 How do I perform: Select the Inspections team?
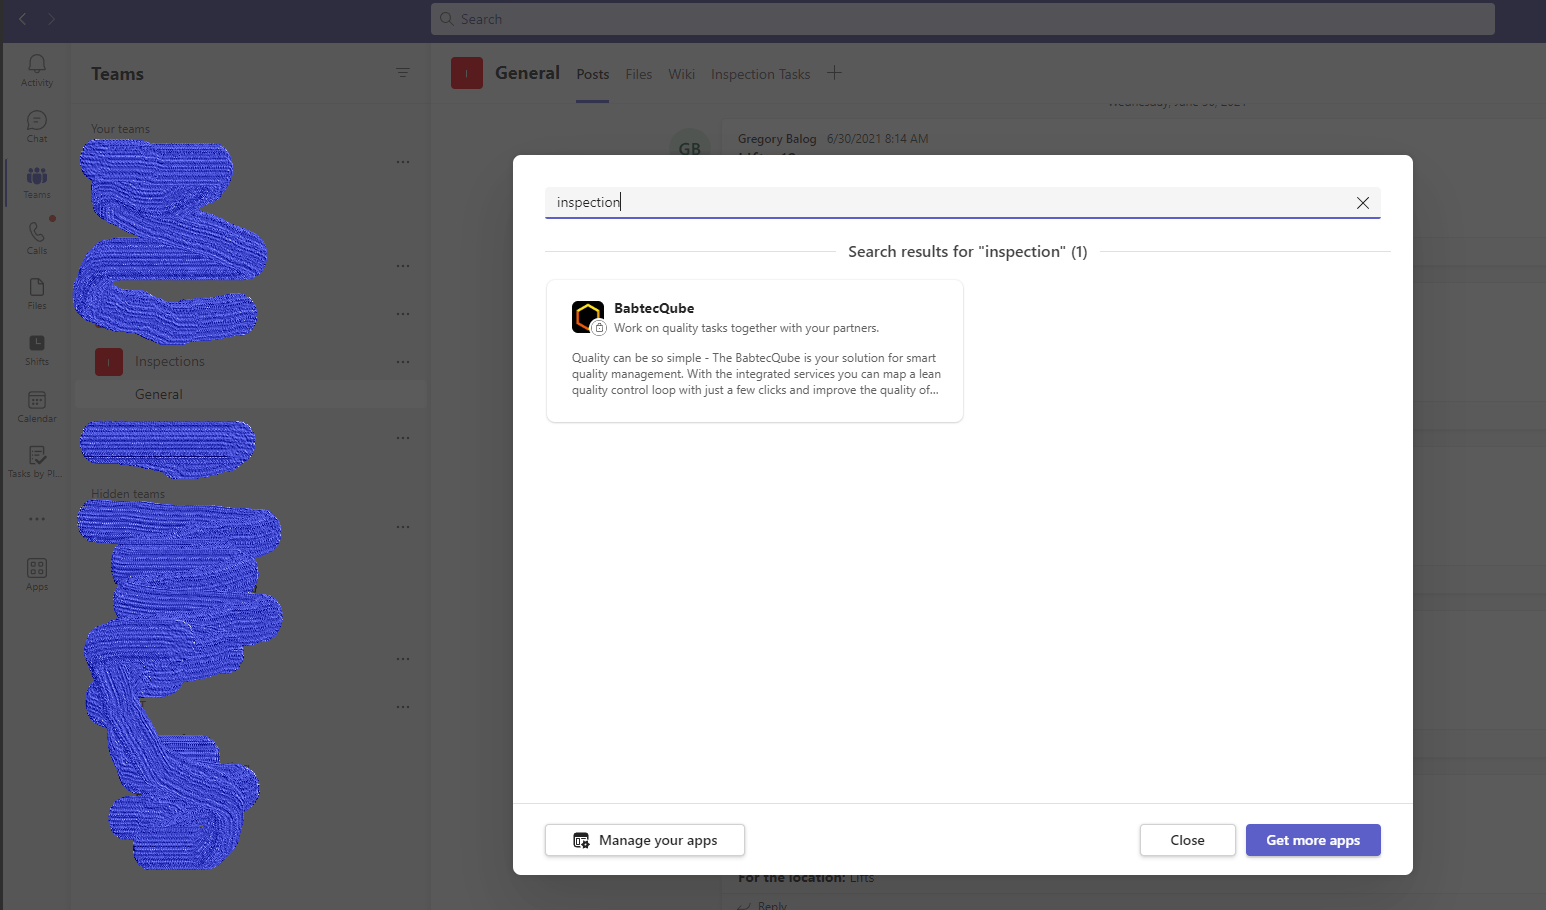[170, 362]
